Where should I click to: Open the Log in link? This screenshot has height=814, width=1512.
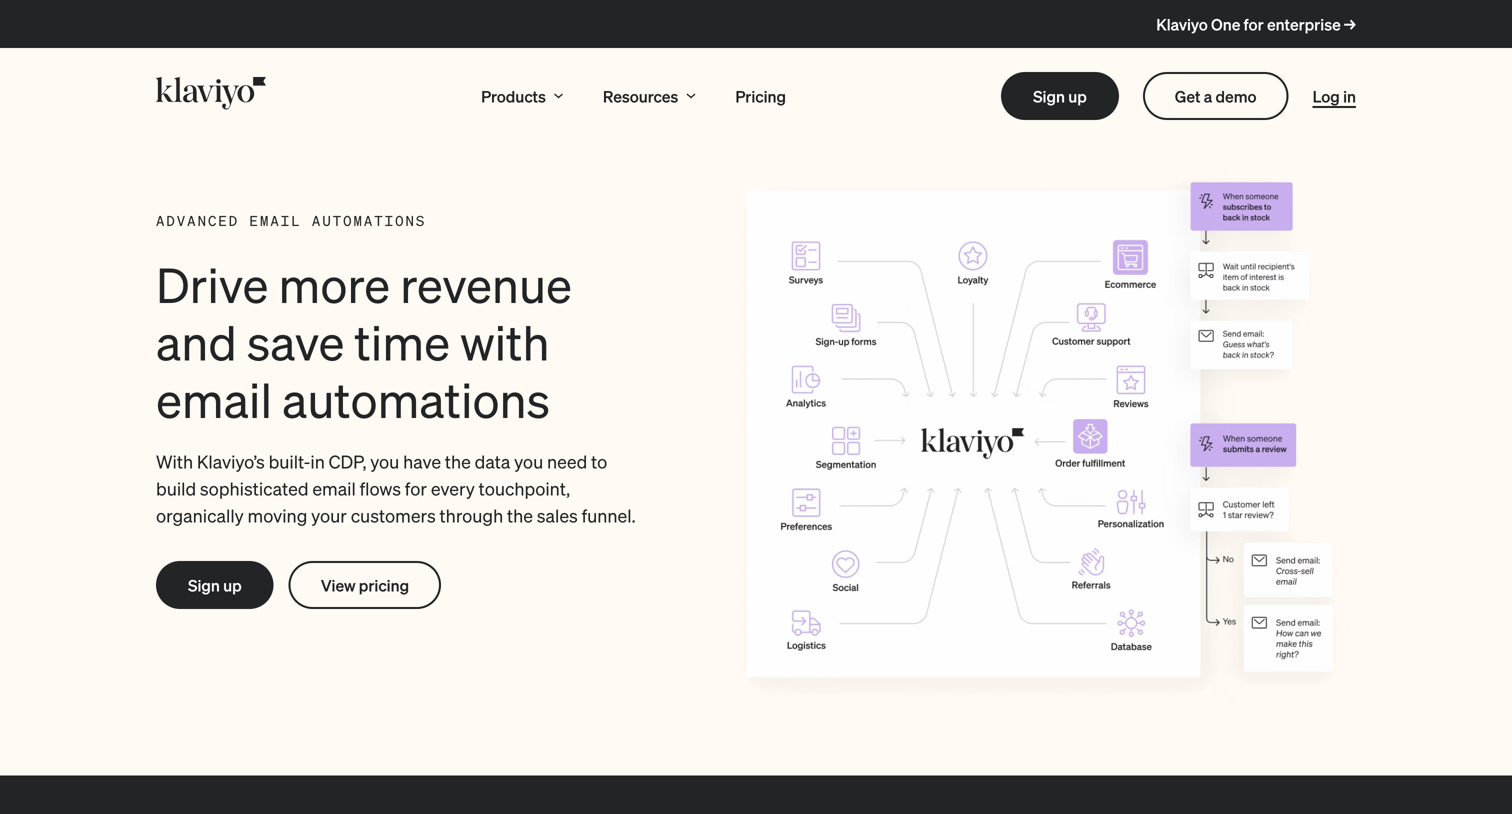point(1333,97)
